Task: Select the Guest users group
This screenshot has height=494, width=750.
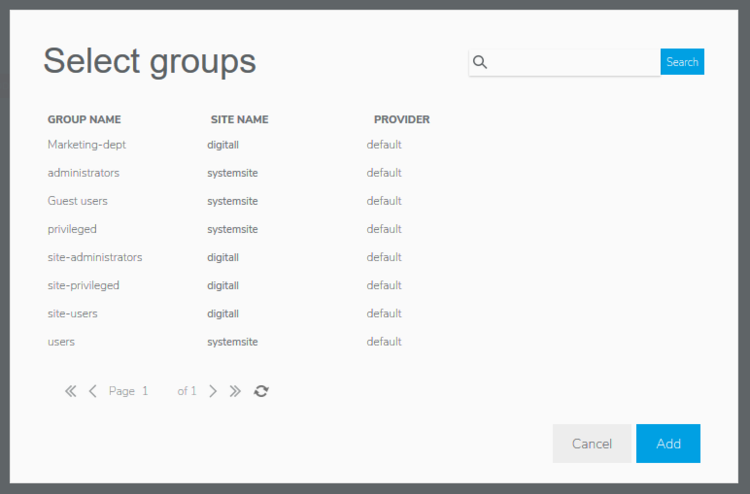Action: click(77, 201)
